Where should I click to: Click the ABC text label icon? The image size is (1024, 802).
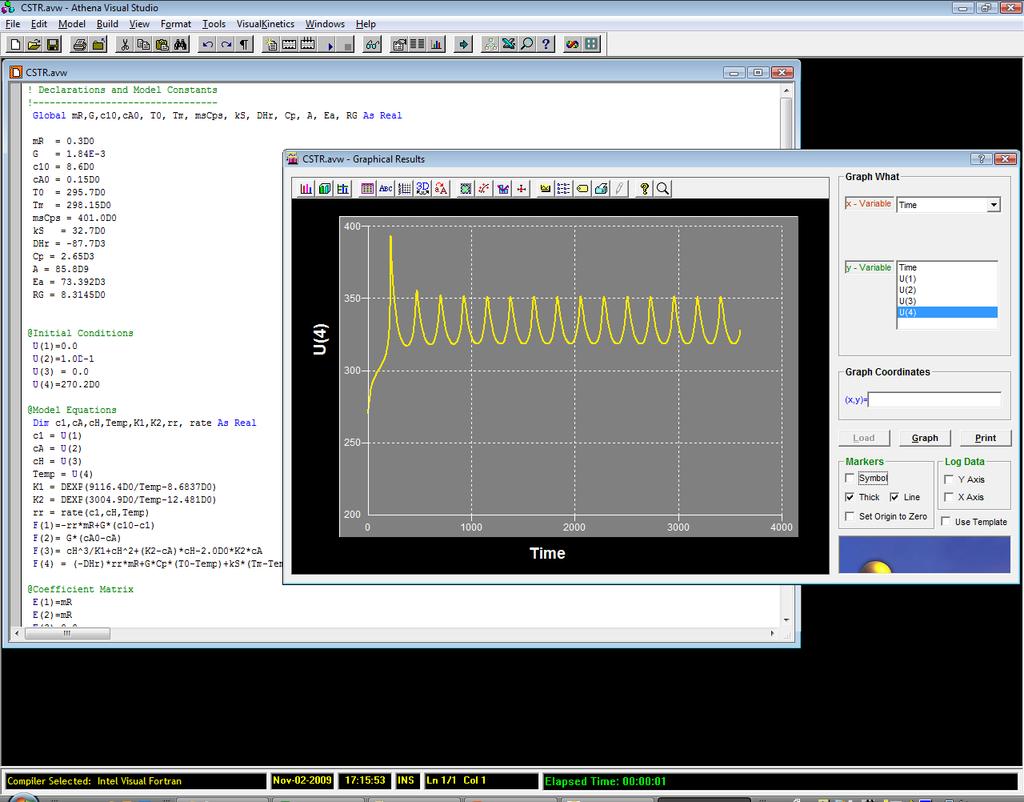point(386,189)
